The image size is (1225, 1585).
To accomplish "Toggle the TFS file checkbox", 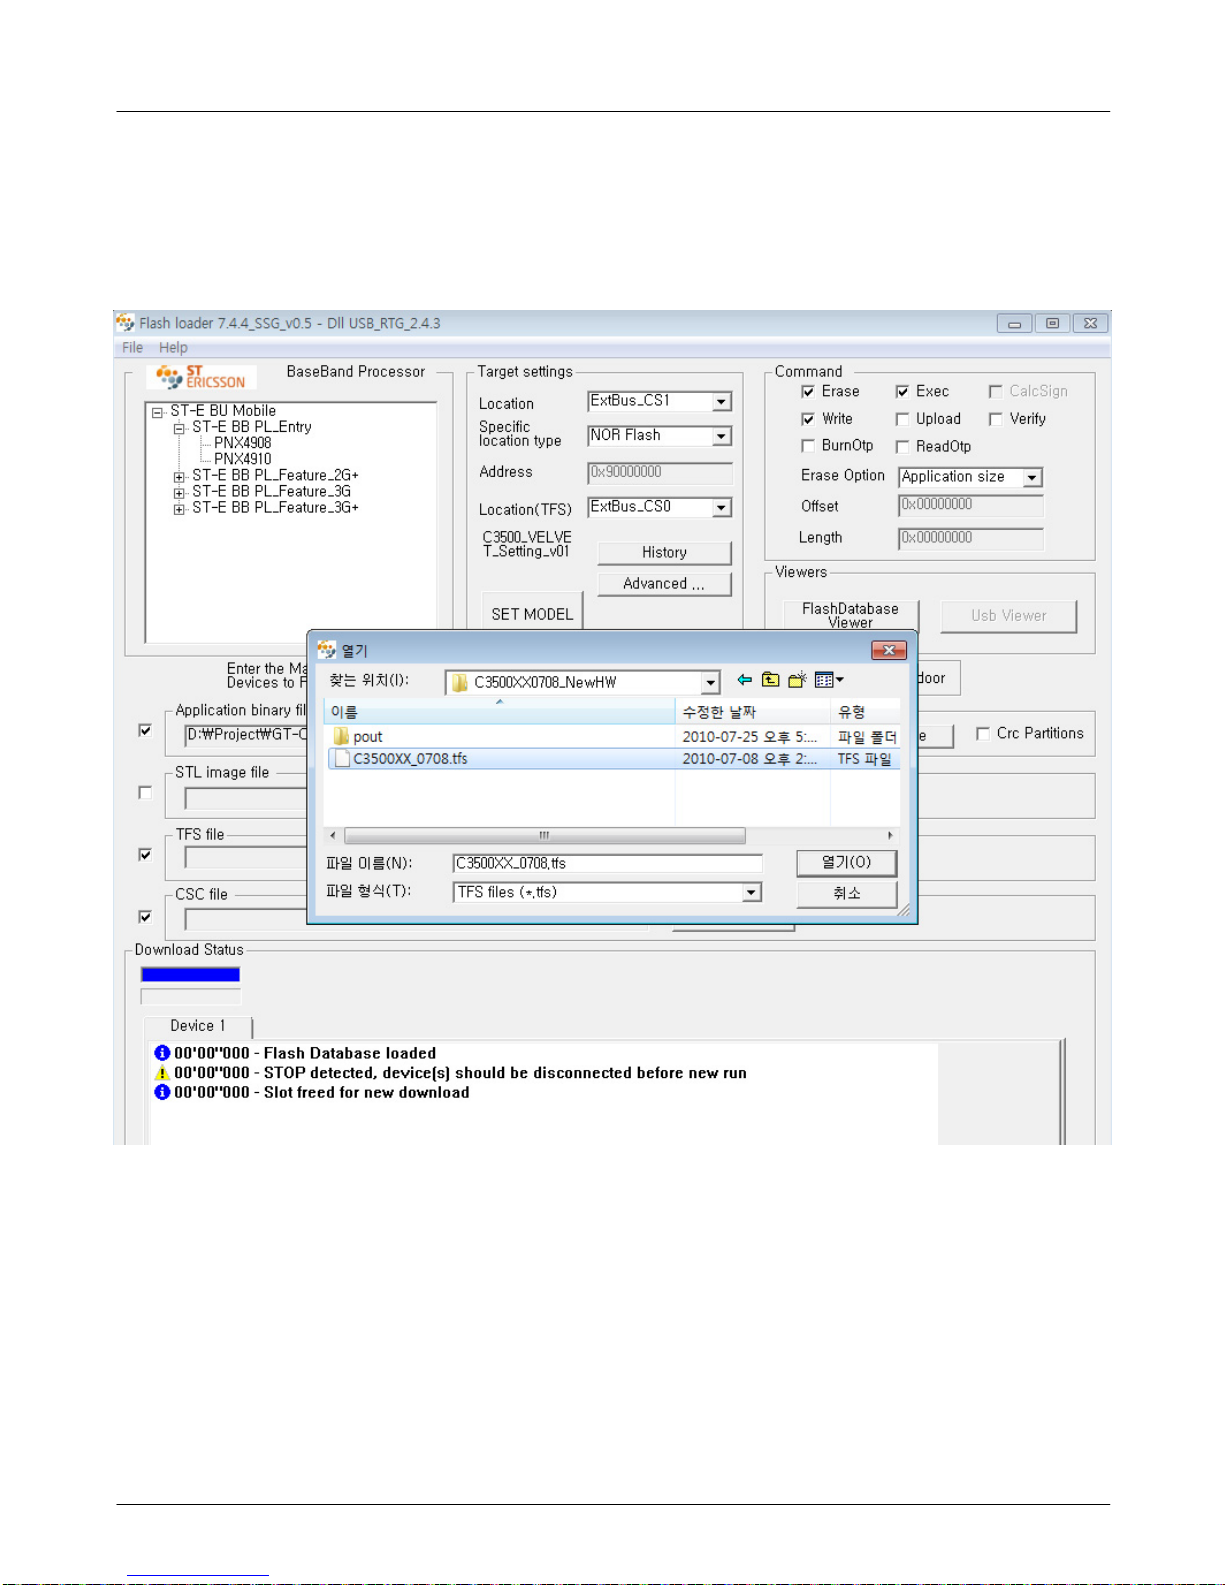I will (x=145, y=855).
